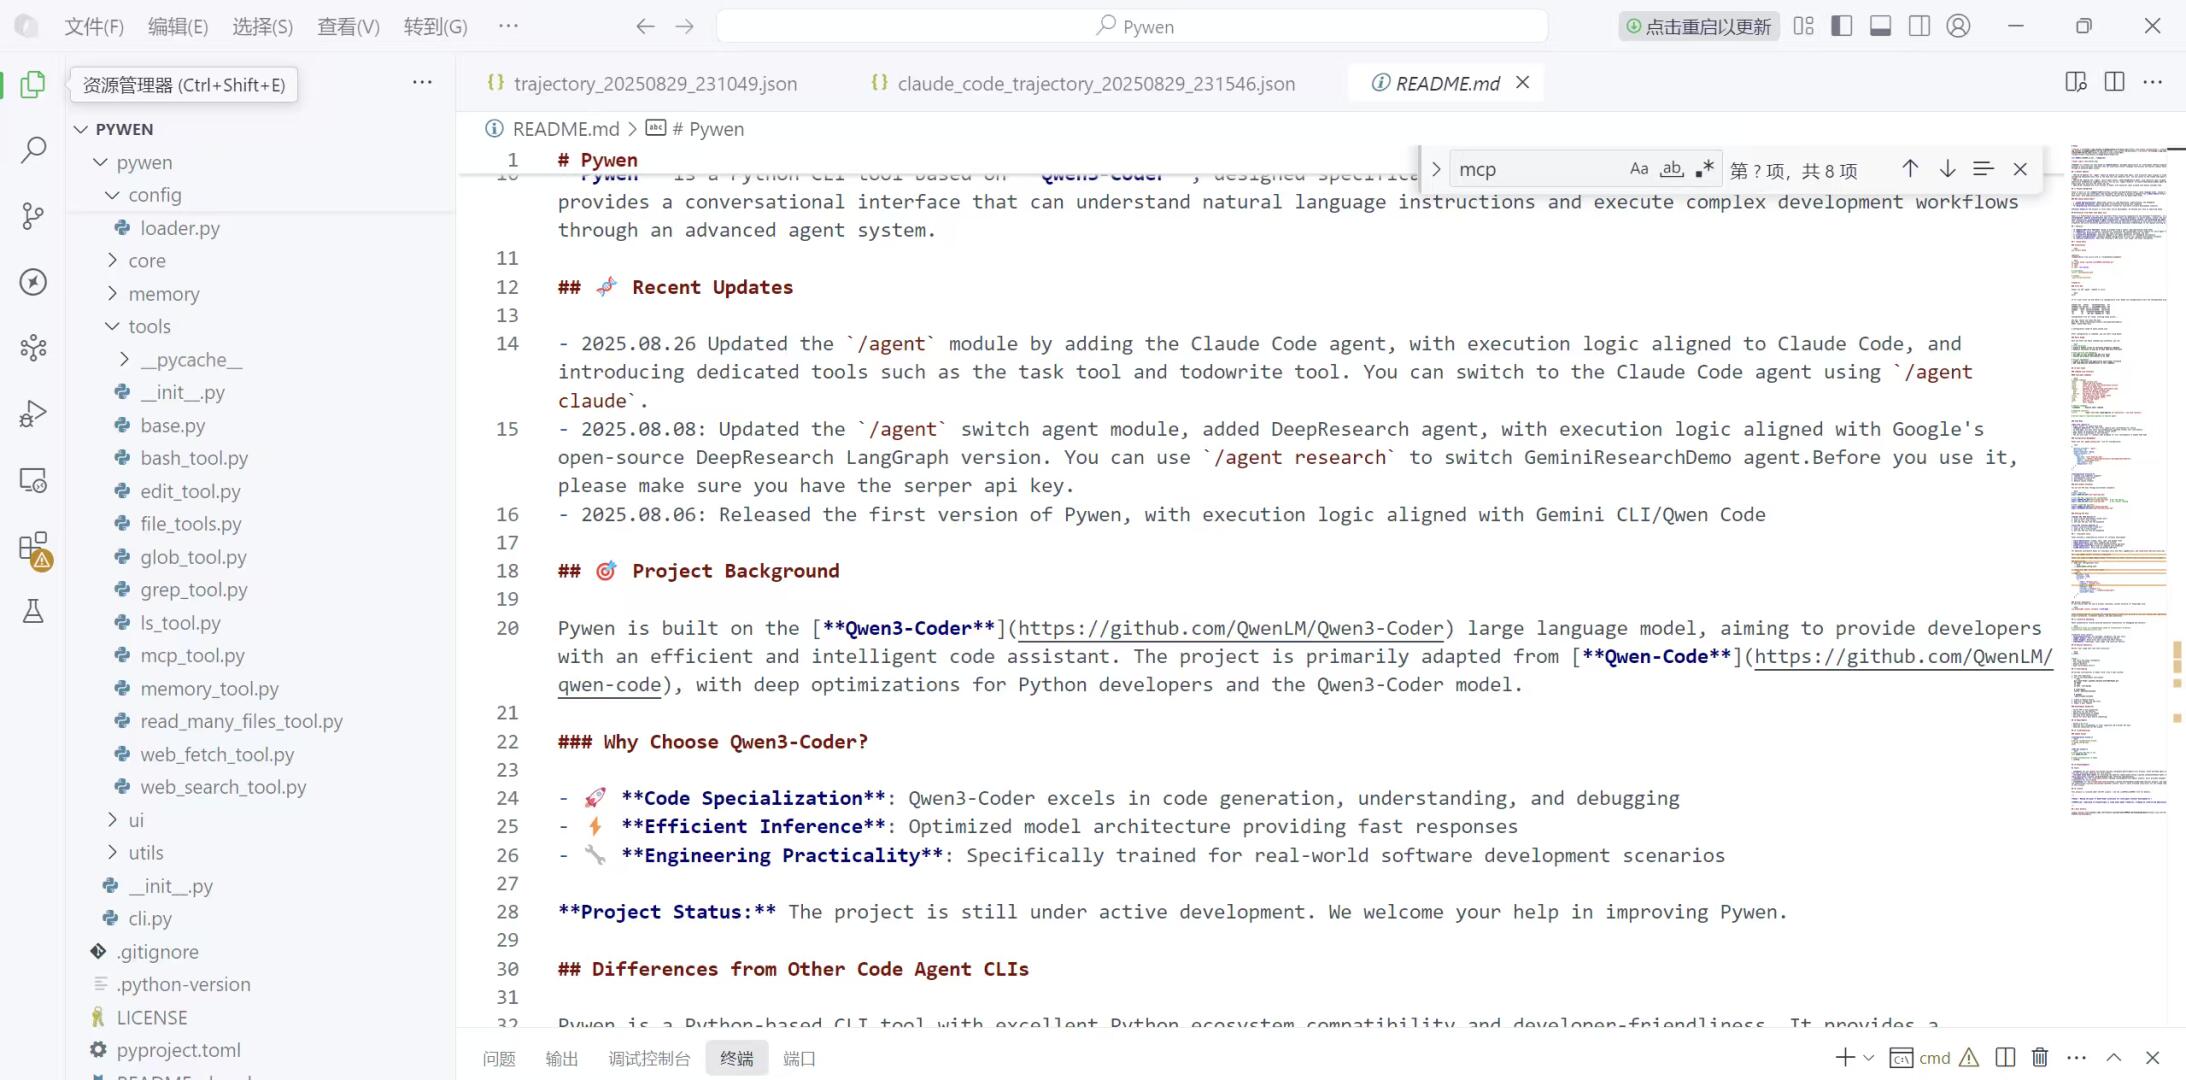This screenshot has height=1080, width=2186.
Task: Open Run and Debug view icon
Action: tap(33, 414)
